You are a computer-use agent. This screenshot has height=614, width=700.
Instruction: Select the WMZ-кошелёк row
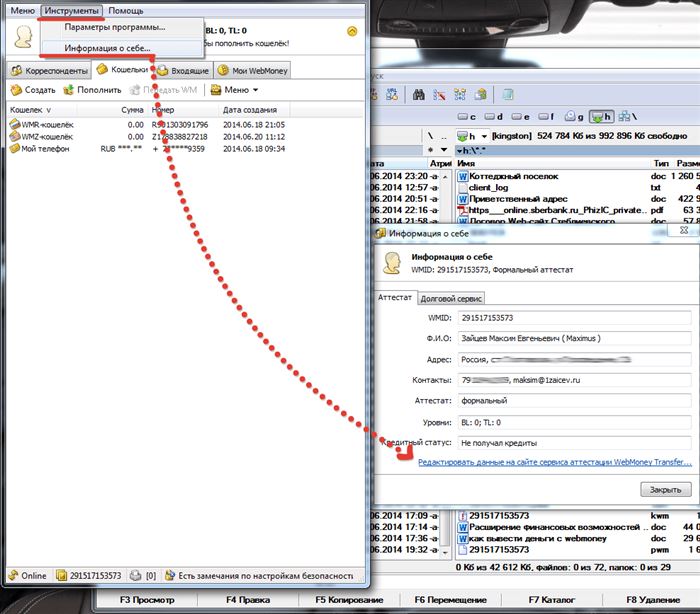click(147, 137)
